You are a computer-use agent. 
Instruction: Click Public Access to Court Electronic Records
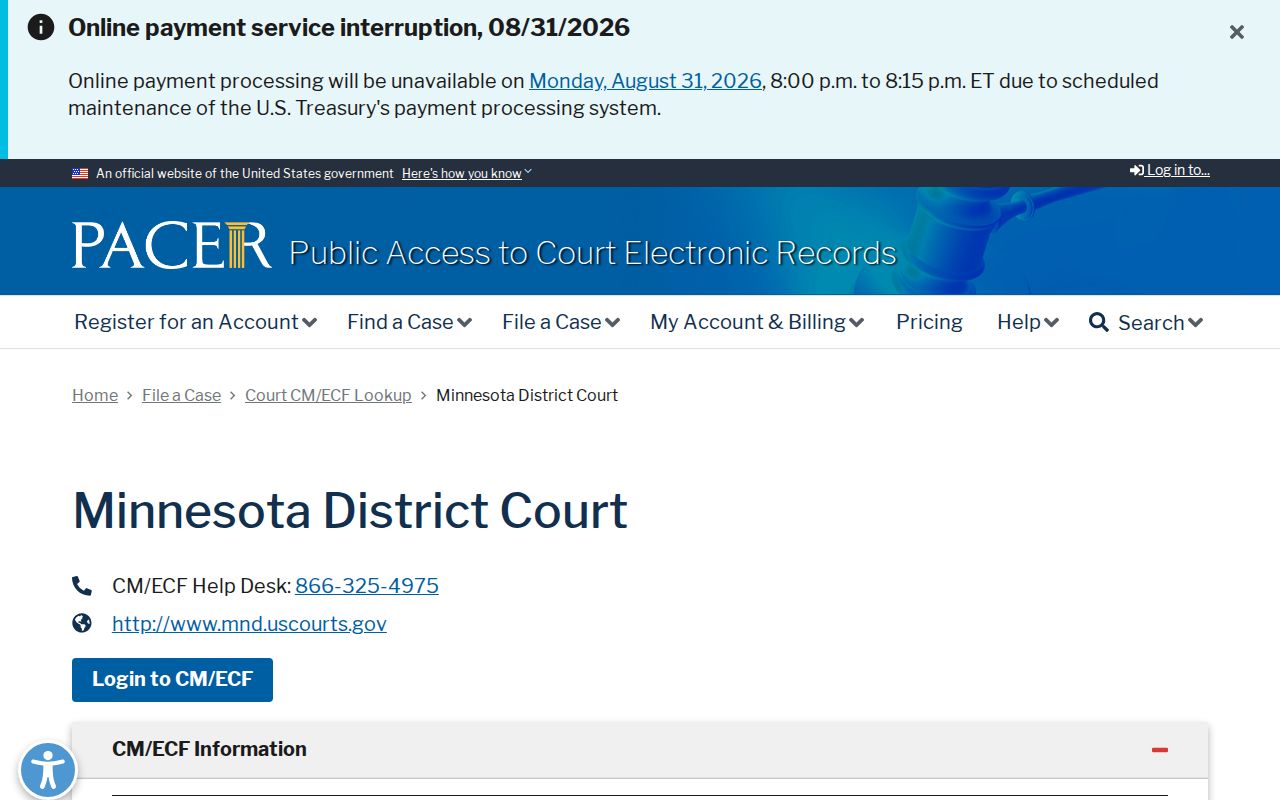(593, 253)
